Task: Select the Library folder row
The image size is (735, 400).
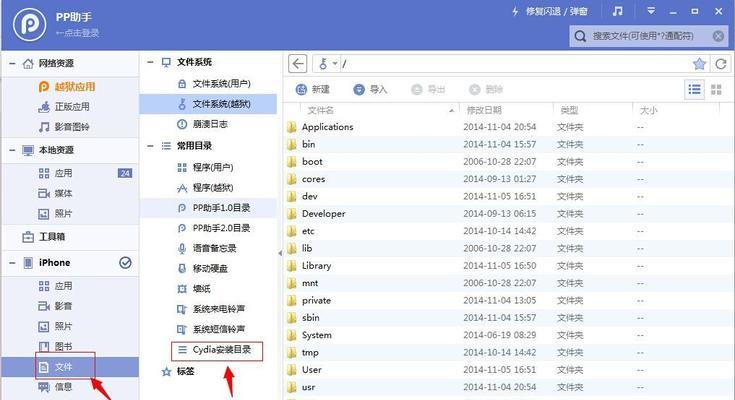Action: (x=509, y=266)
